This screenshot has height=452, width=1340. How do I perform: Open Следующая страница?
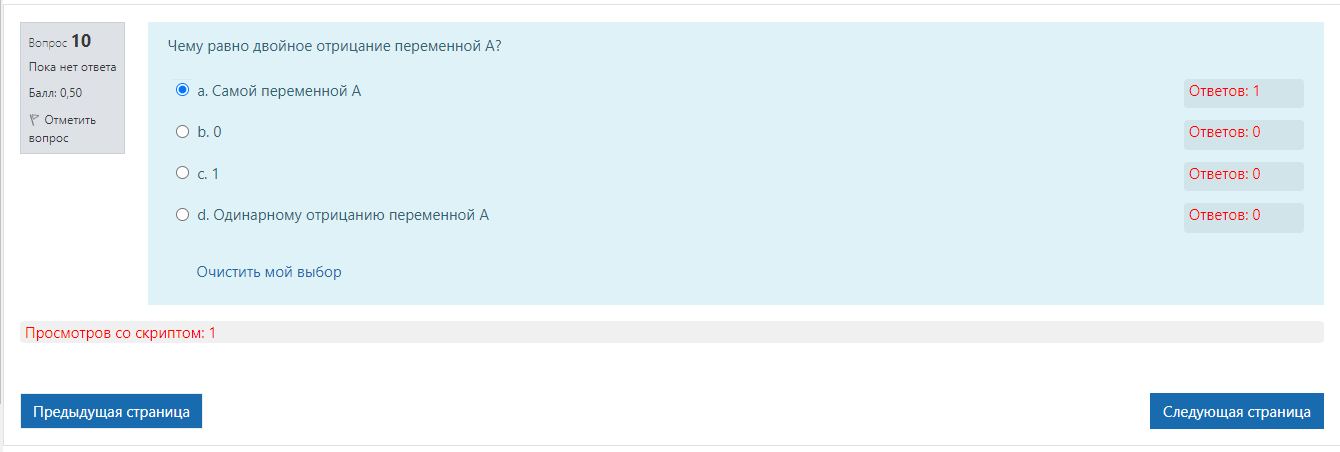(x=1237, y=411)
